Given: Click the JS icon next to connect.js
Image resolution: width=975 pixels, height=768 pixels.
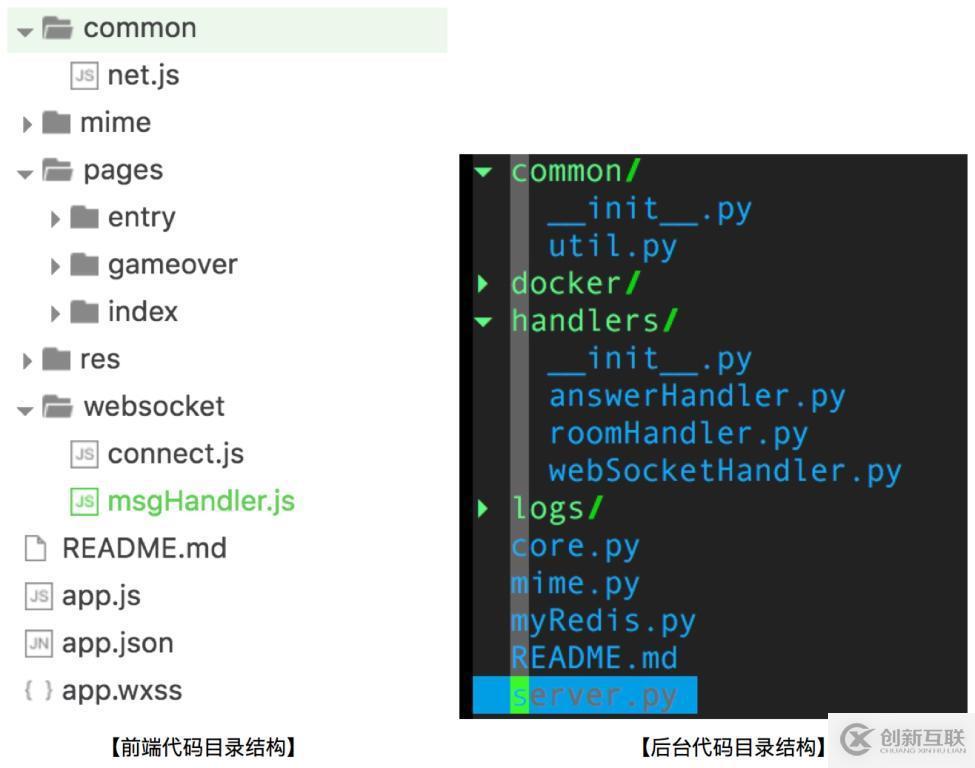Looking at the screenshot, I should click(x=84, y=454).
